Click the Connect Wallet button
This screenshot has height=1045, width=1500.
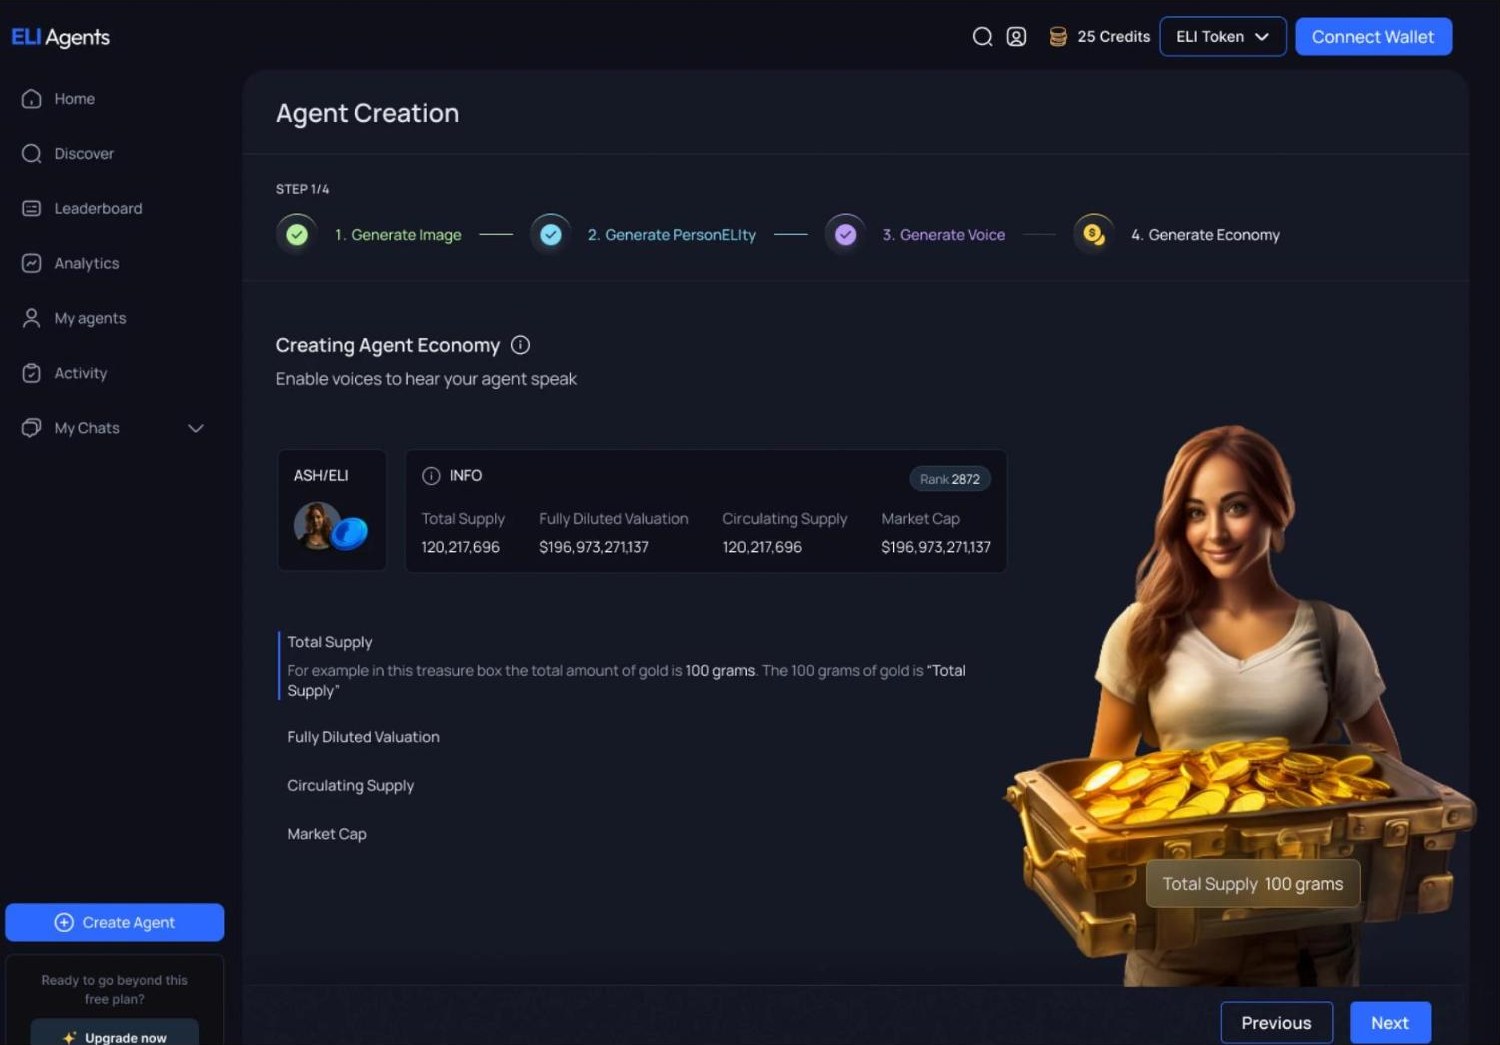click(x=1374, y=37)
